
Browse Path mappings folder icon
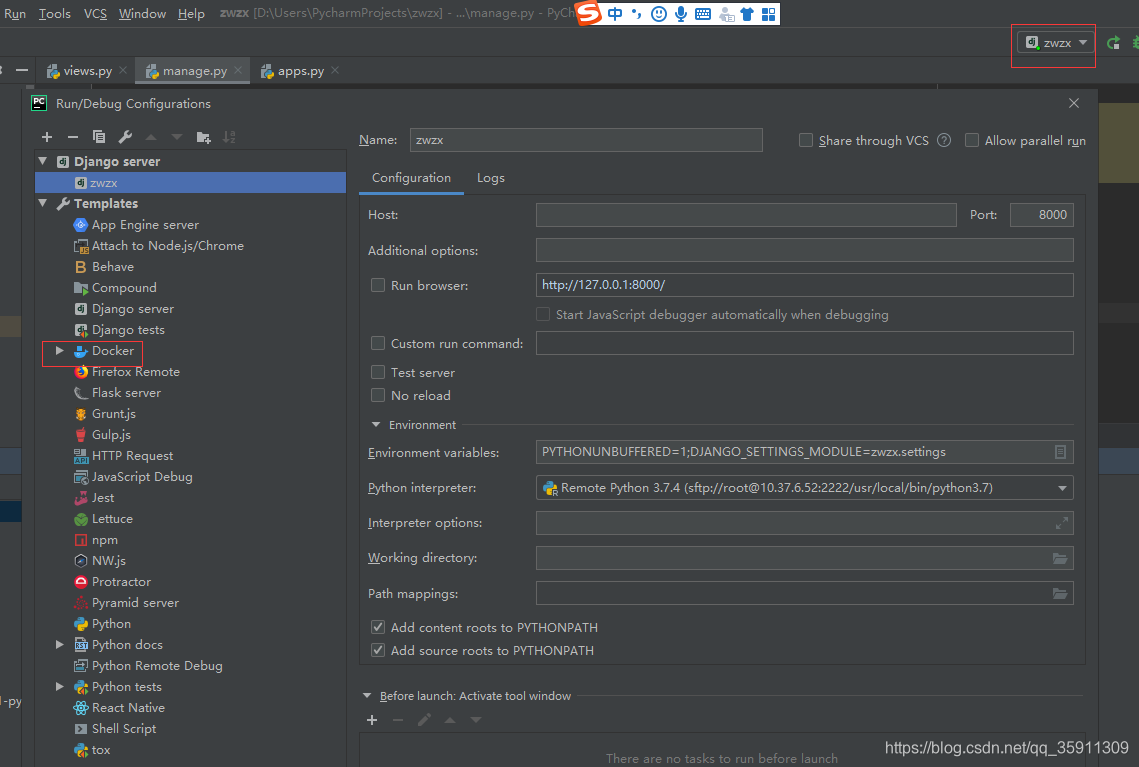pyautogui.click(x=1060, y=593)
